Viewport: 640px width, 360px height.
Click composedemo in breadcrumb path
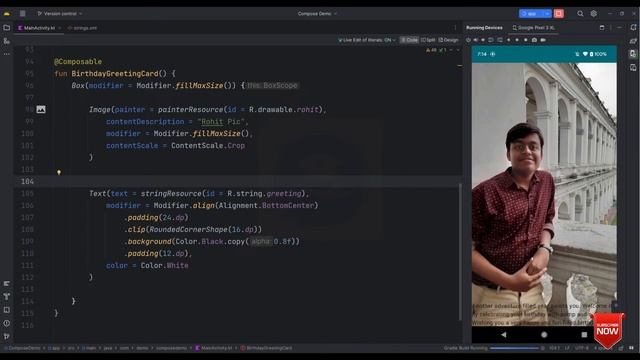coord(171,348)
